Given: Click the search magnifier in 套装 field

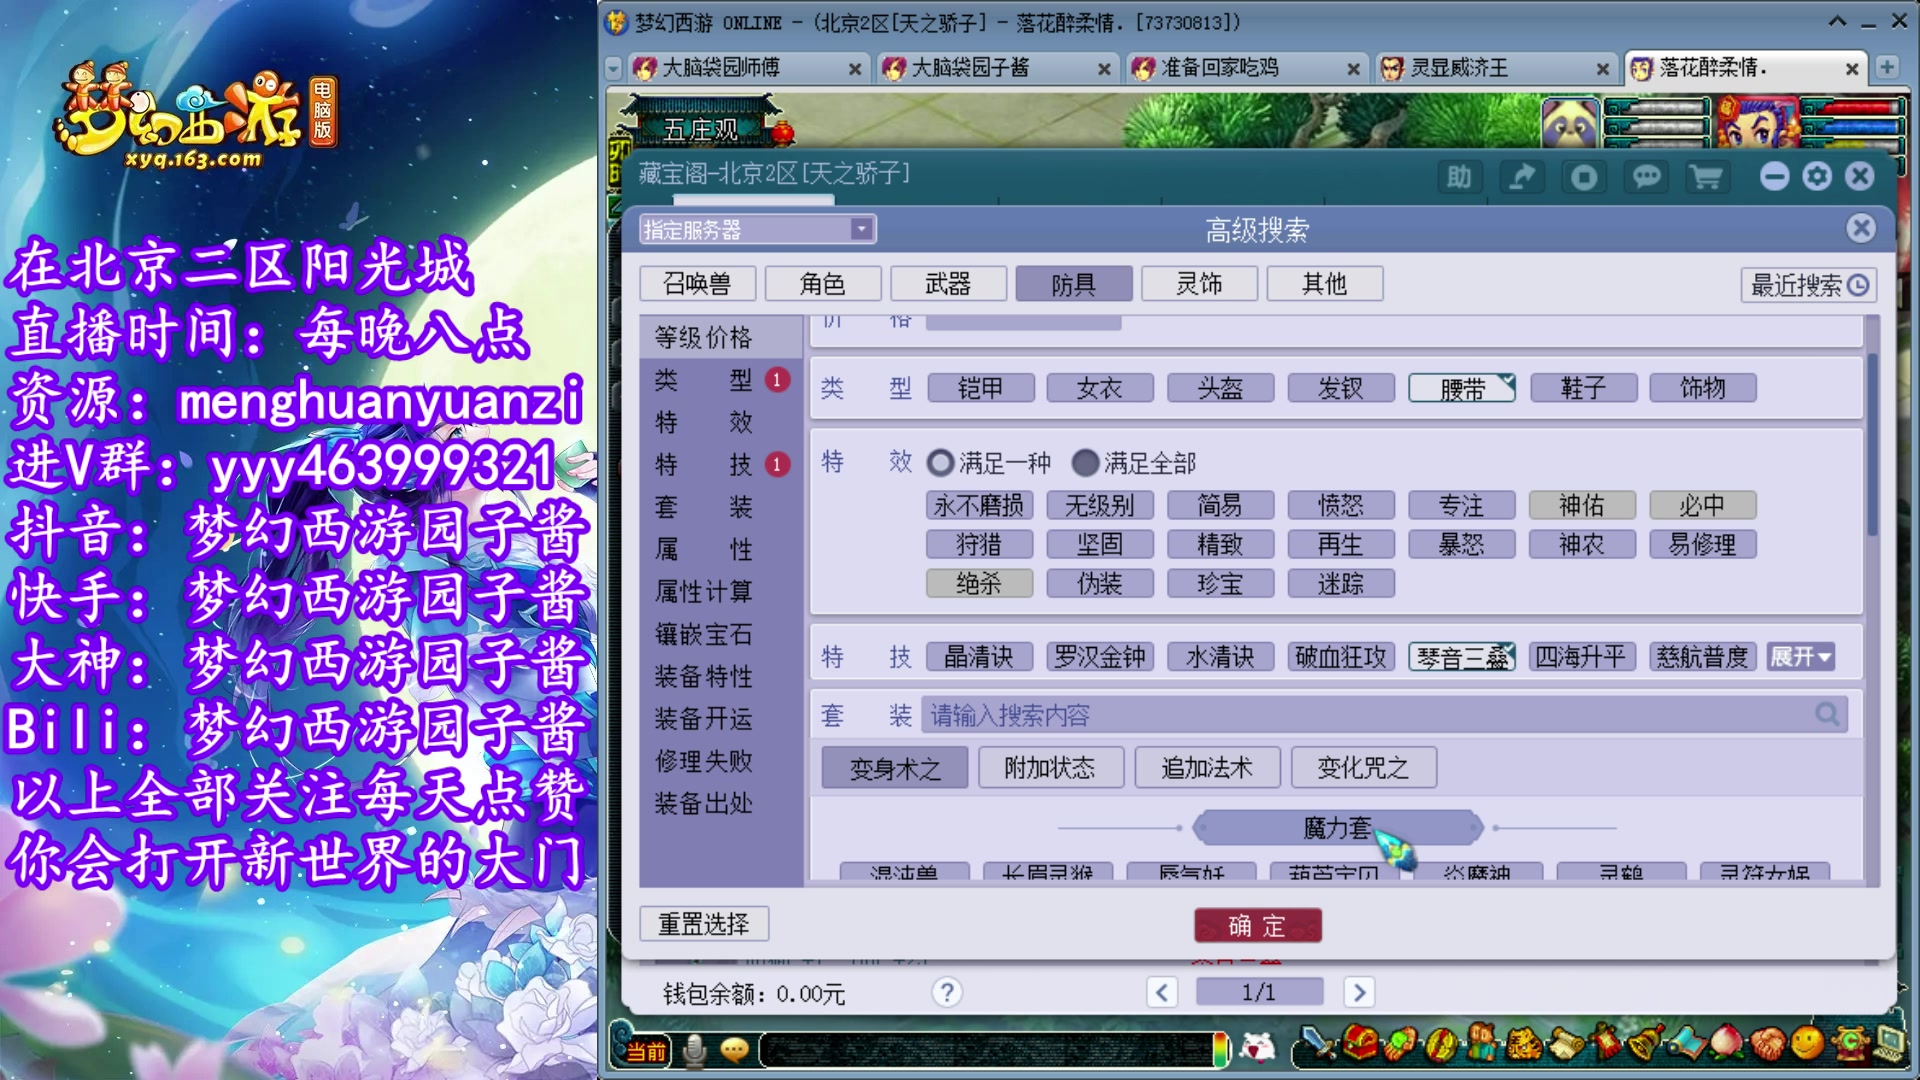Looking at the screenshot, I should (x=1828, y=714).
